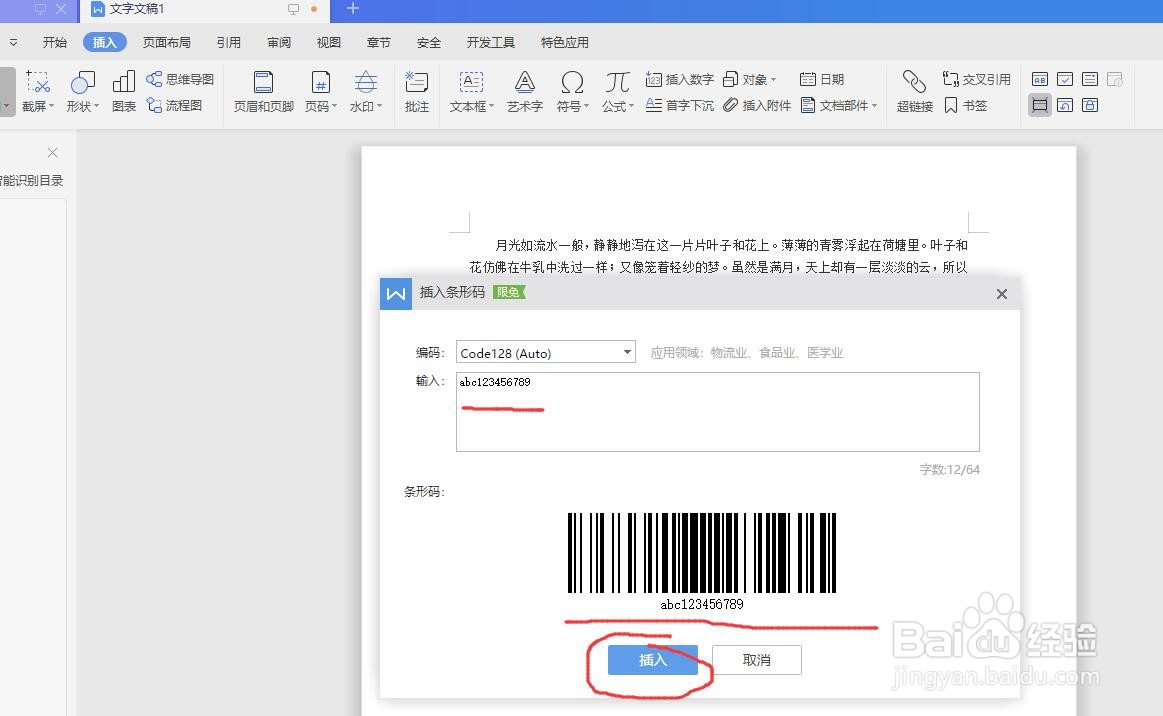1163x716 pixels.
Task: Open a new document tab (+)
Action: 353,9
